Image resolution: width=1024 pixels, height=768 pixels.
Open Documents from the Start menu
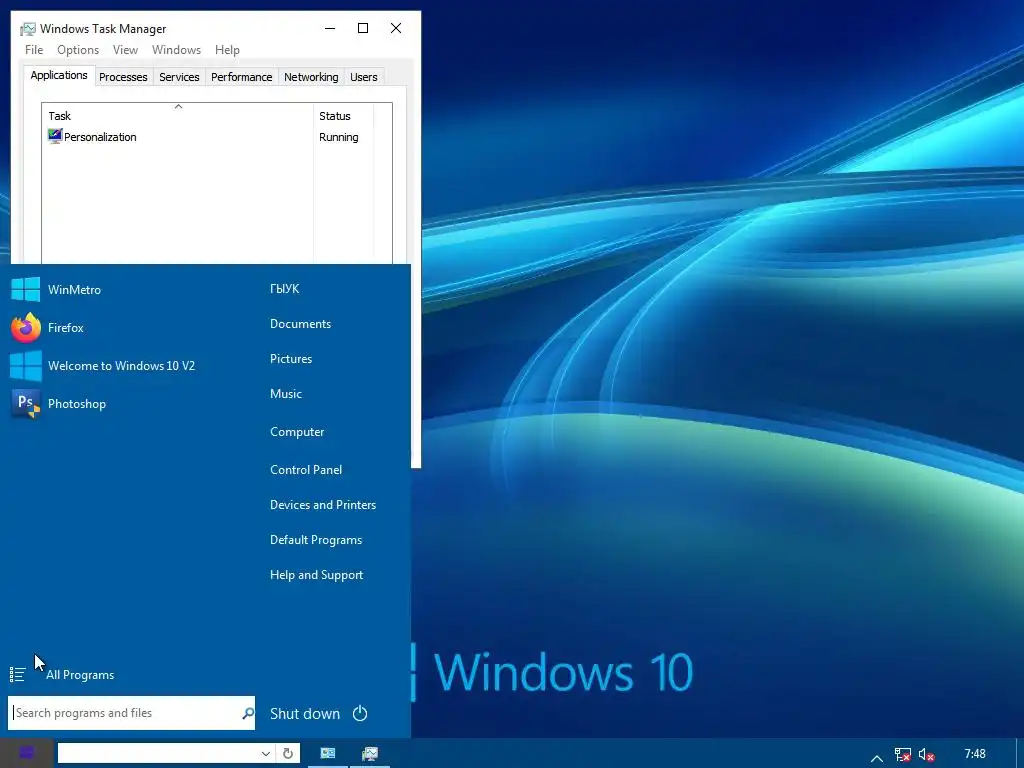[x=300, y=324]
